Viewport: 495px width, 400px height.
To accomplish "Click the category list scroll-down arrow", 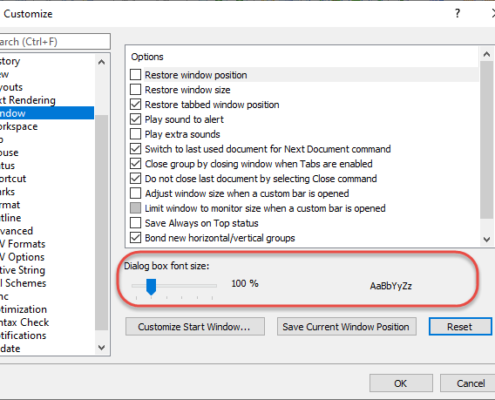I will 102,348.
